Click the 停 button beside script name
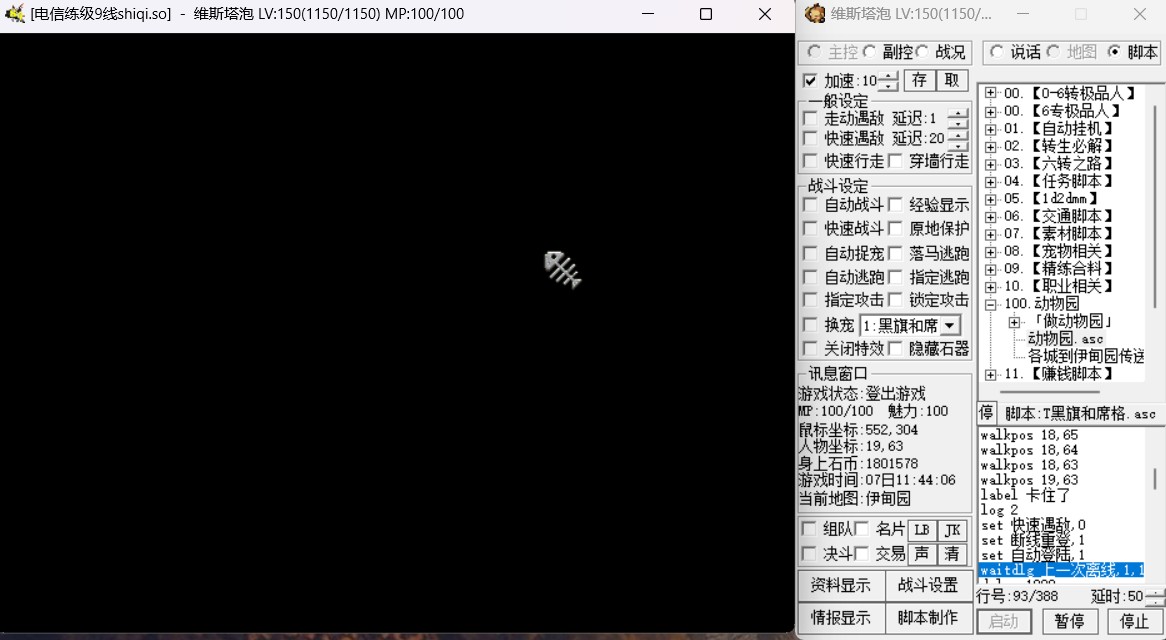Screen dimensions: 1166x640 click(x=986, y=413)
